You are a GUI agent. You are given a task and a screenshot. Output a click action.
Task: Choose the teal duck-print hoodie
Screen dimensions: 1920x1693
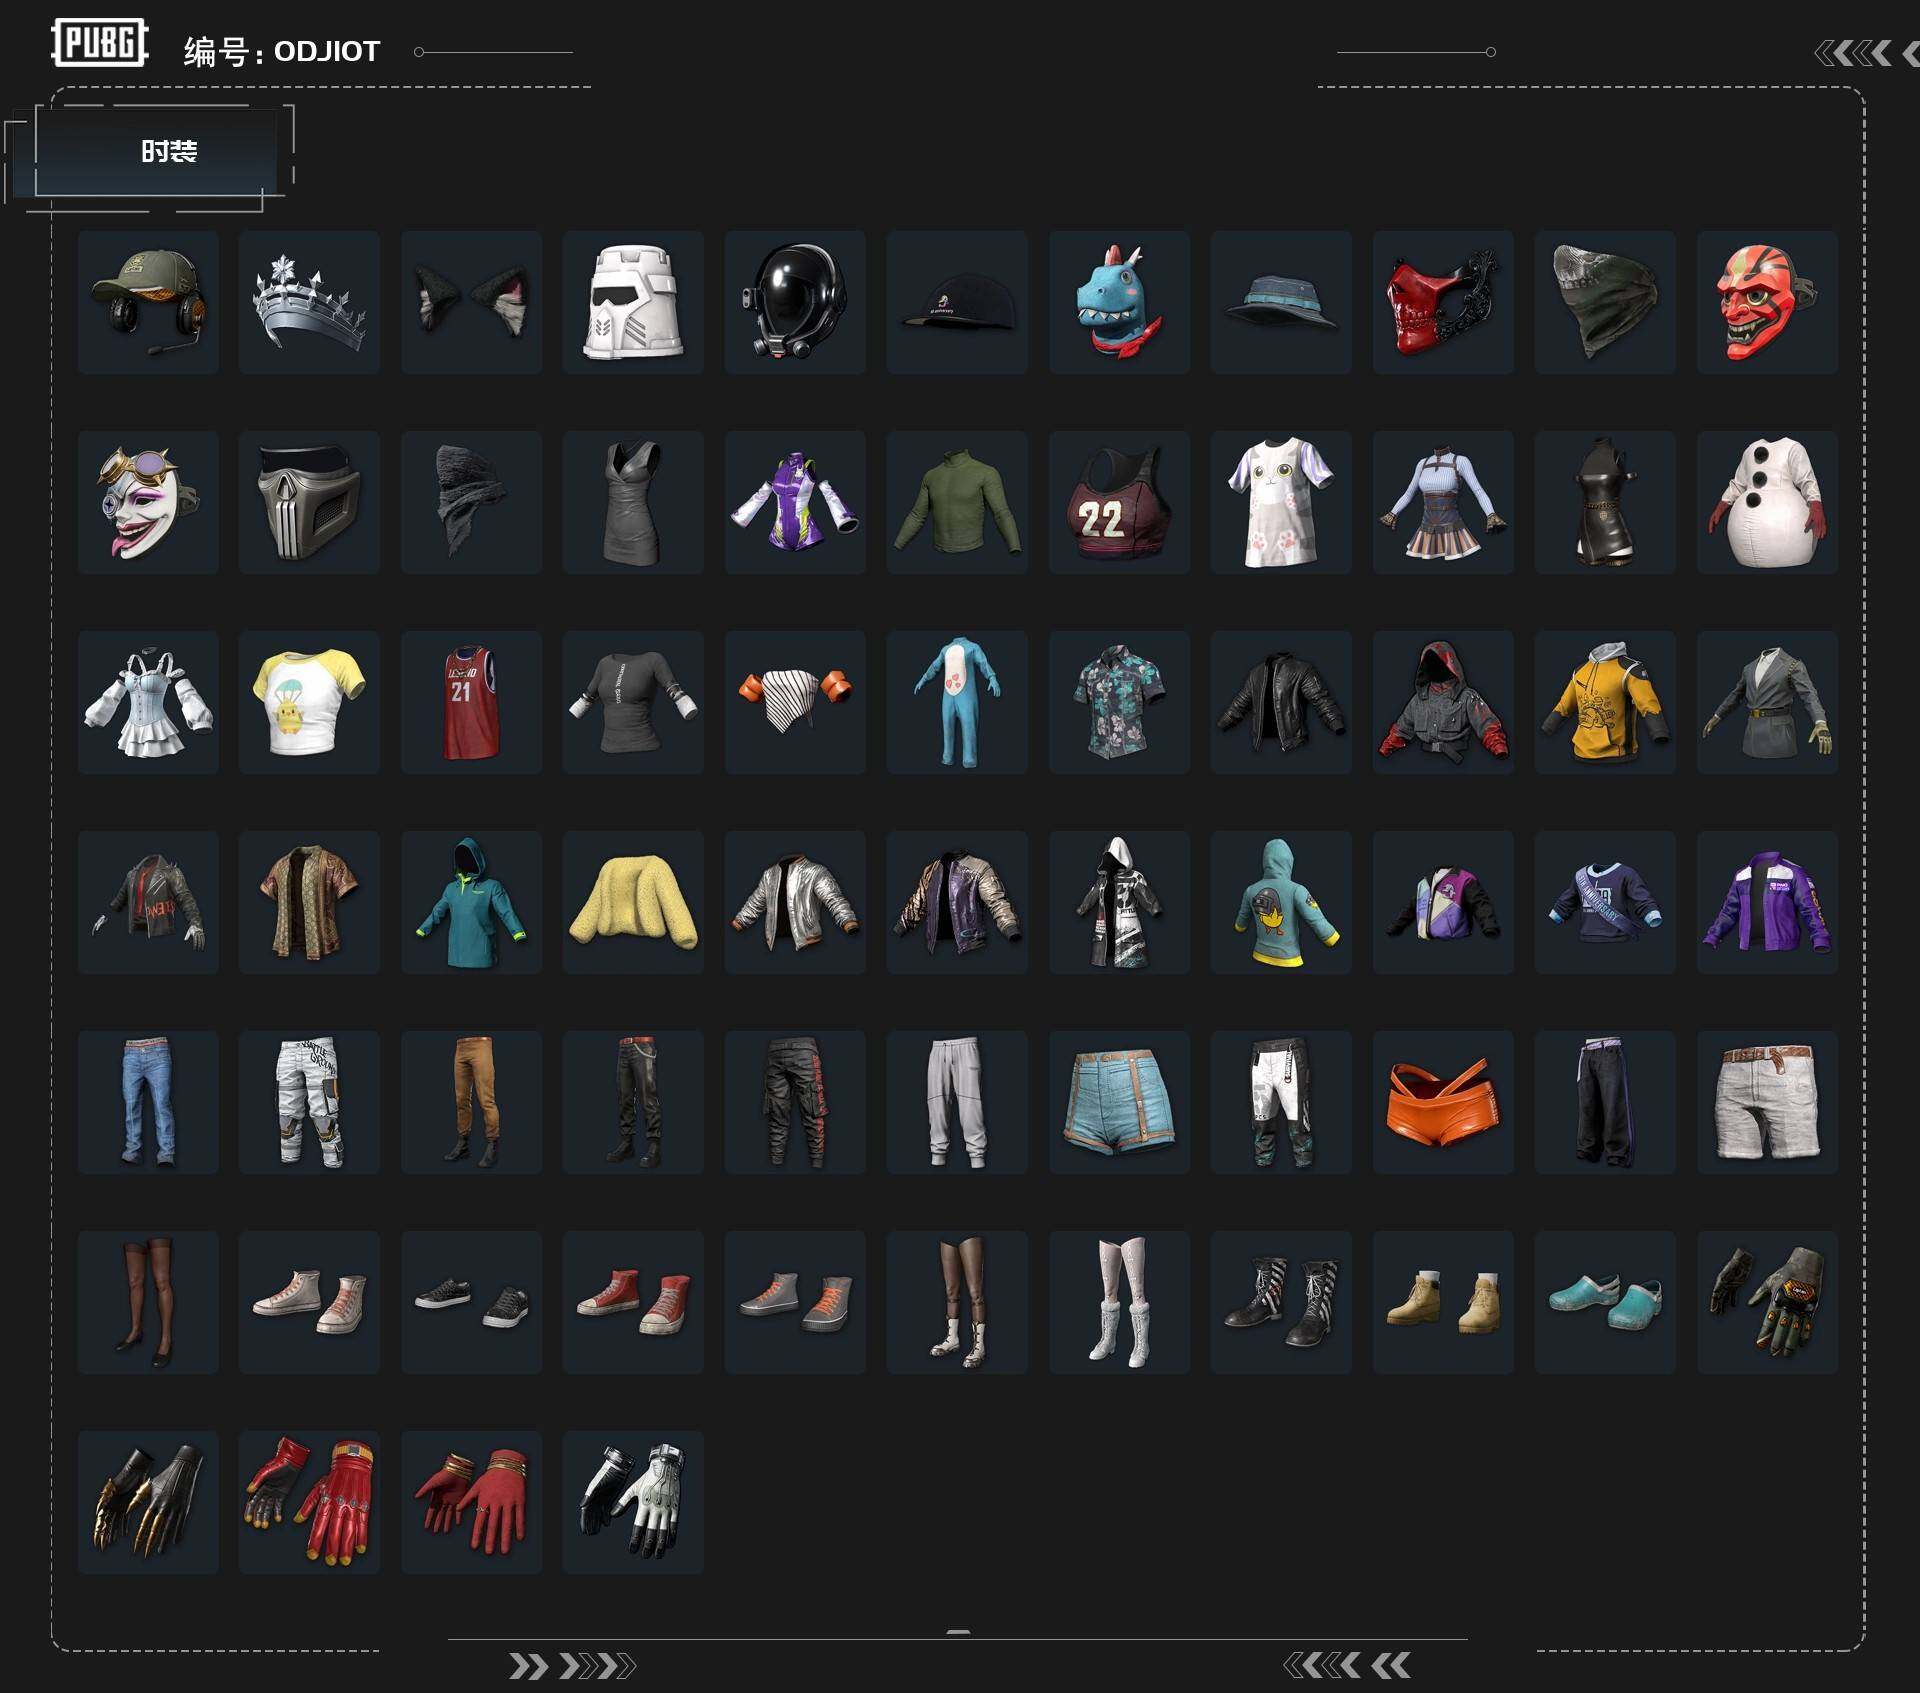1281,903
